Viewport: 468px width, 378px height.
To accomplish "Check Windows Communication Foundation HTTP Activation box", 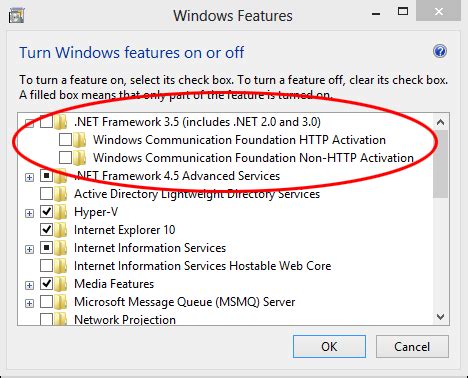I will click(65, 140).
